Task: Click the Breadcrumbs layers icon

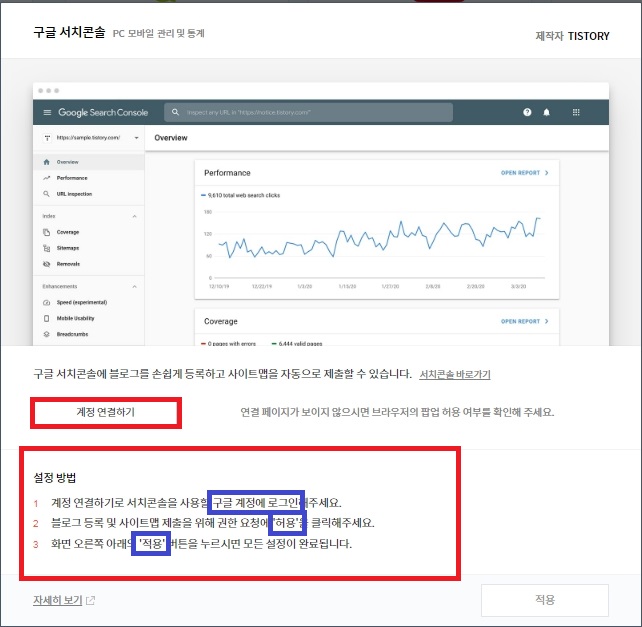Action: 46,334
